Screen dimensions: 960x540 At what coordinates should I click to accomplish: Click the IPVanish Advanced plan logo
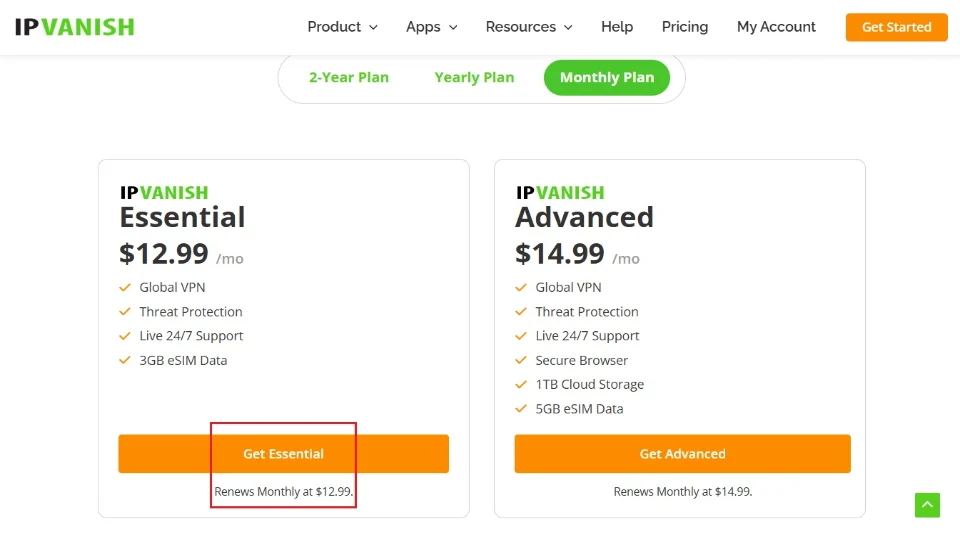[x=560, y=193]
